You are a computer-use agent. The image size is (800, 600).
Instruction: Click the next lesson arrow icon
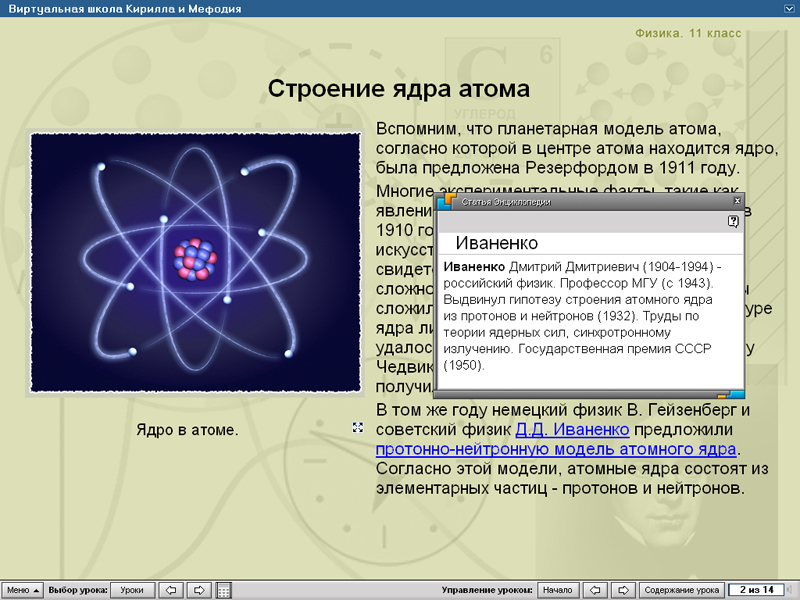(199, 589)
